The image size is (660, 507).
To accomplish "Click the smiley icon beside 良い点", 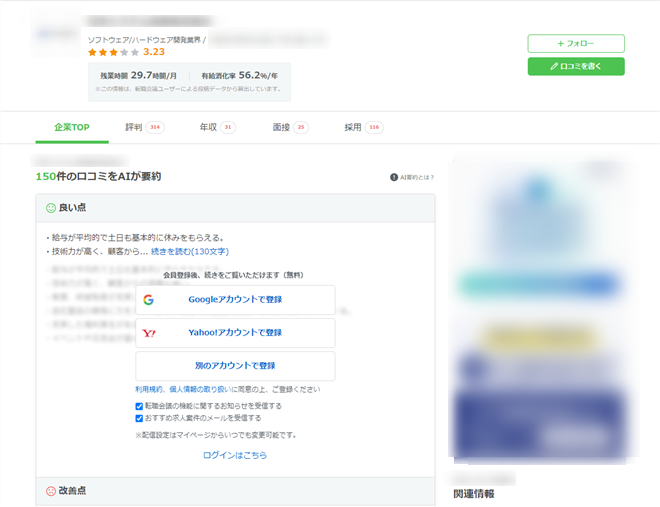I will coord(51,208).
